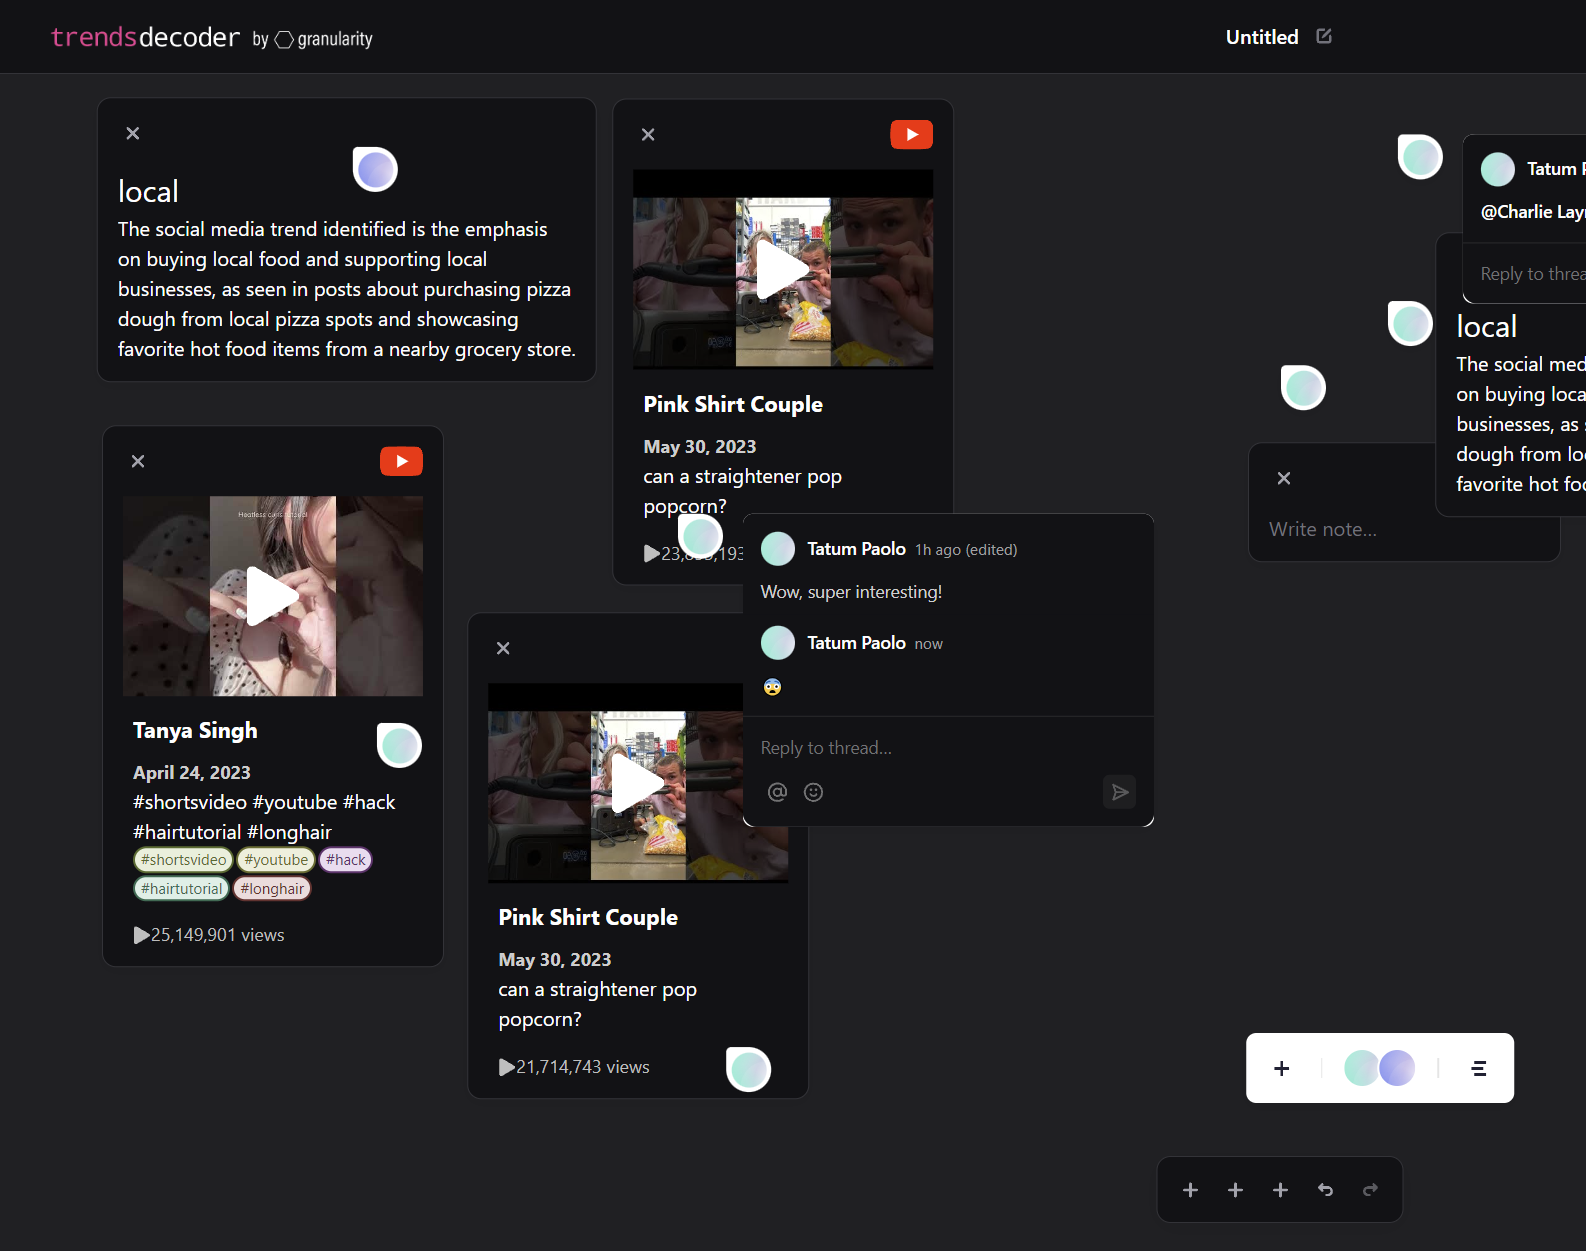Click the 'Wow, super interesting!' comment

tap(851, 592)
